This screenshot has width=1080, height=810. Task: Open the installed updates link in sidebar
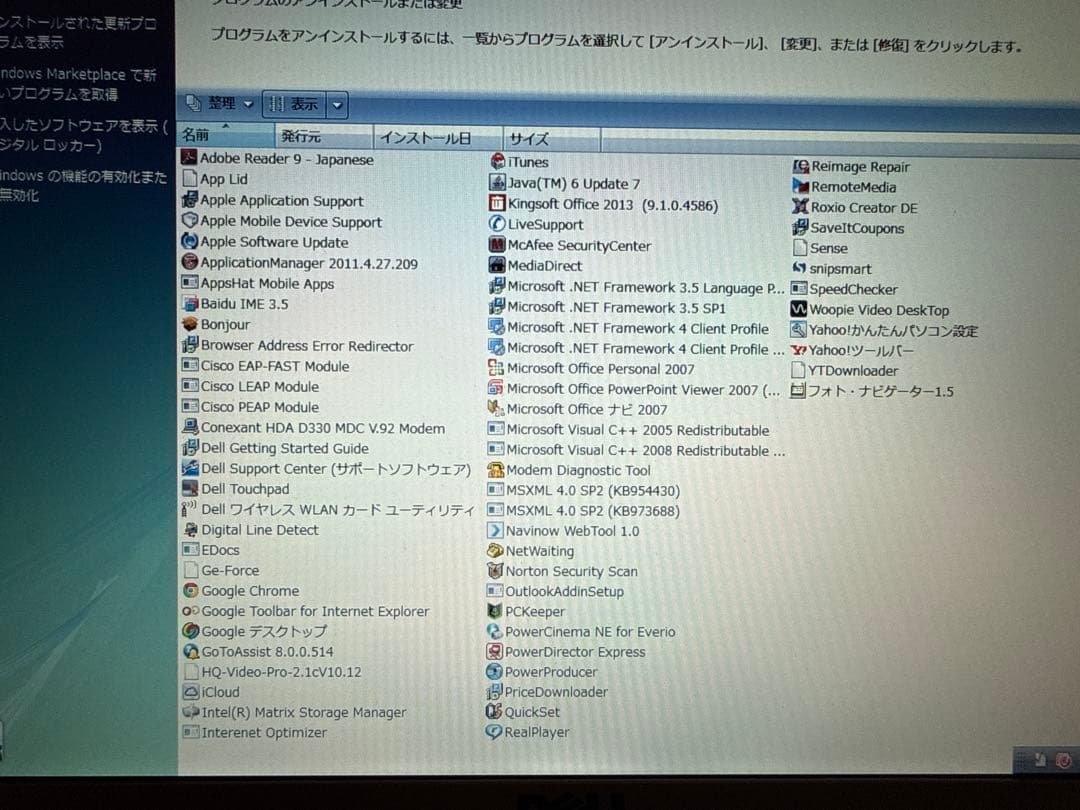click(78, 32)
